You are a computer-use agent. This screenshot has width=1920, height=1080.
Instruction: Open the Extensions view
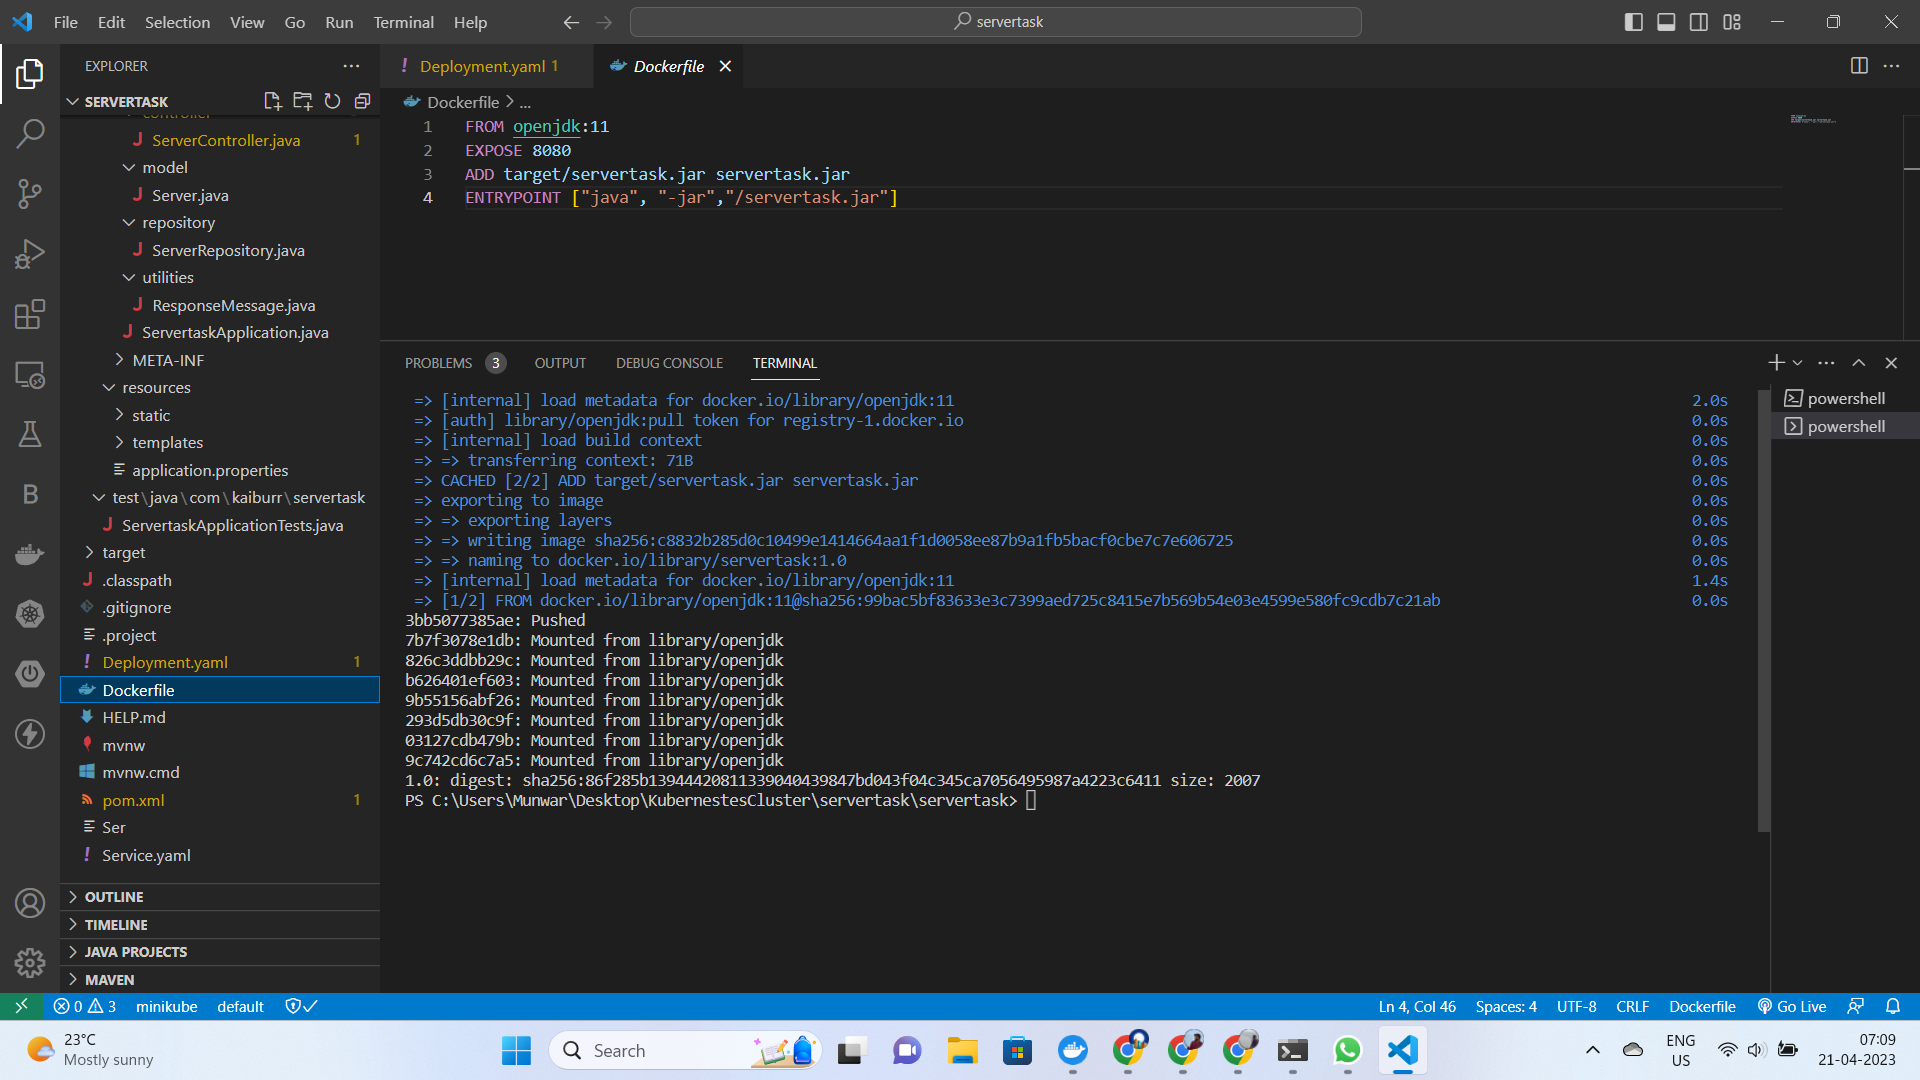pyautogui.click(x=30, y=313)
